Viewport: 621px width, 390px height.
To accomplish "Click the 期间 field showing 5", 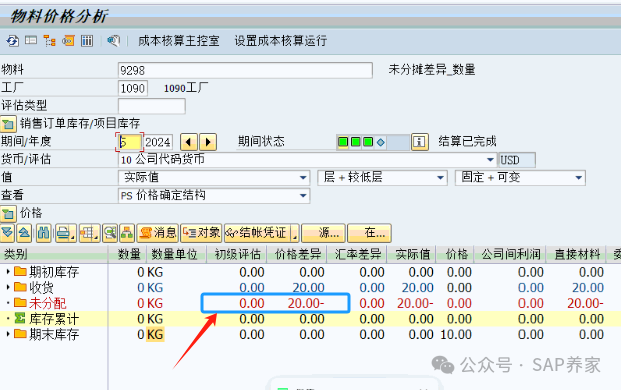I will tap(130, 142).
